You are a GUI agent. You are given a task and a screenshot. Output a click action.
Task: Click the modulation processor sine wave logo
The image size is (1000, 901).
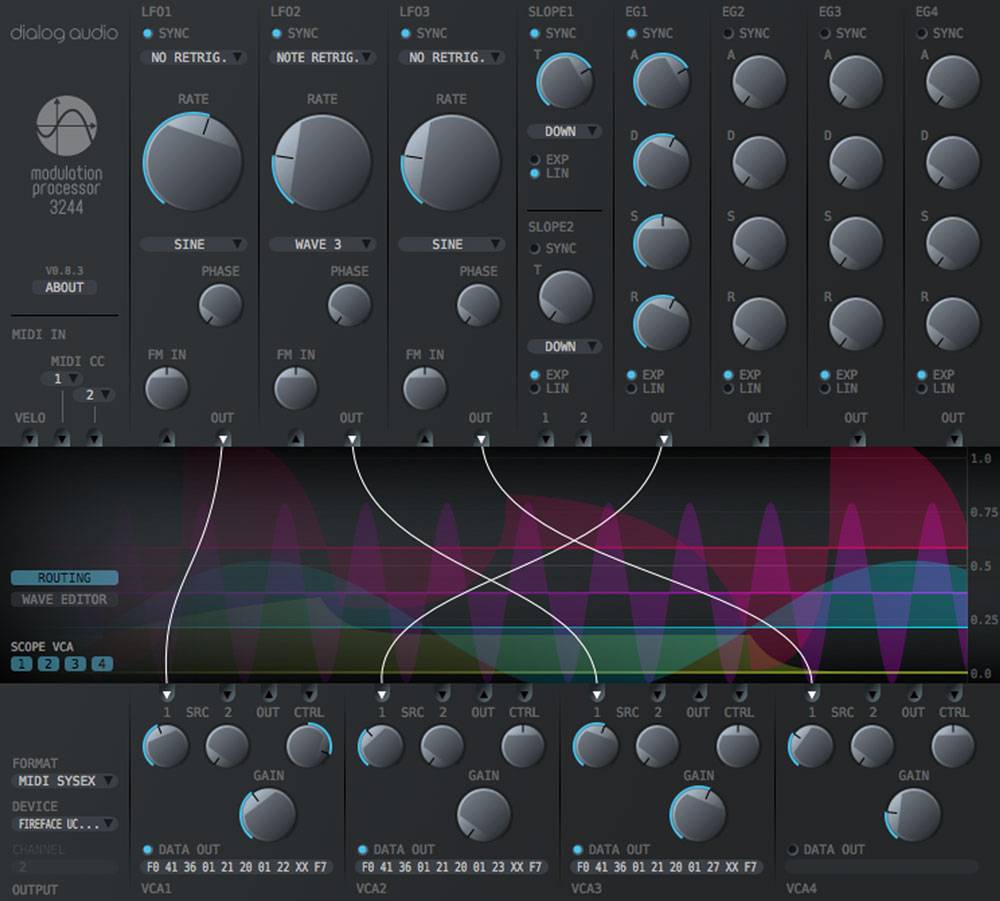pos(66,125)
